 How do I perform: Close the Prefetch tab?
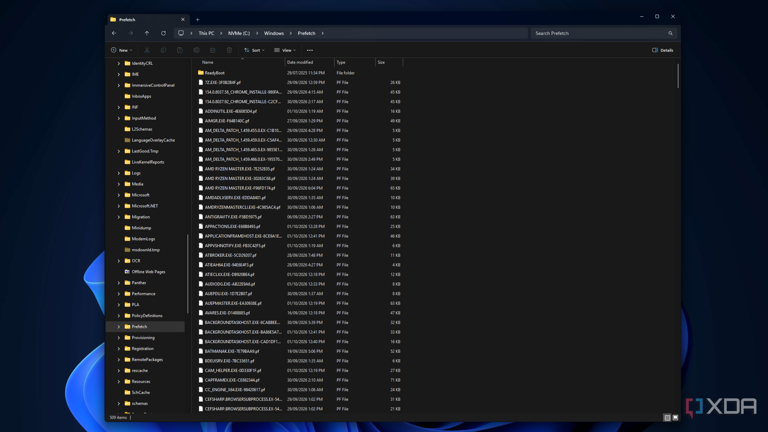pyautogui.click(x=183, y=20)
